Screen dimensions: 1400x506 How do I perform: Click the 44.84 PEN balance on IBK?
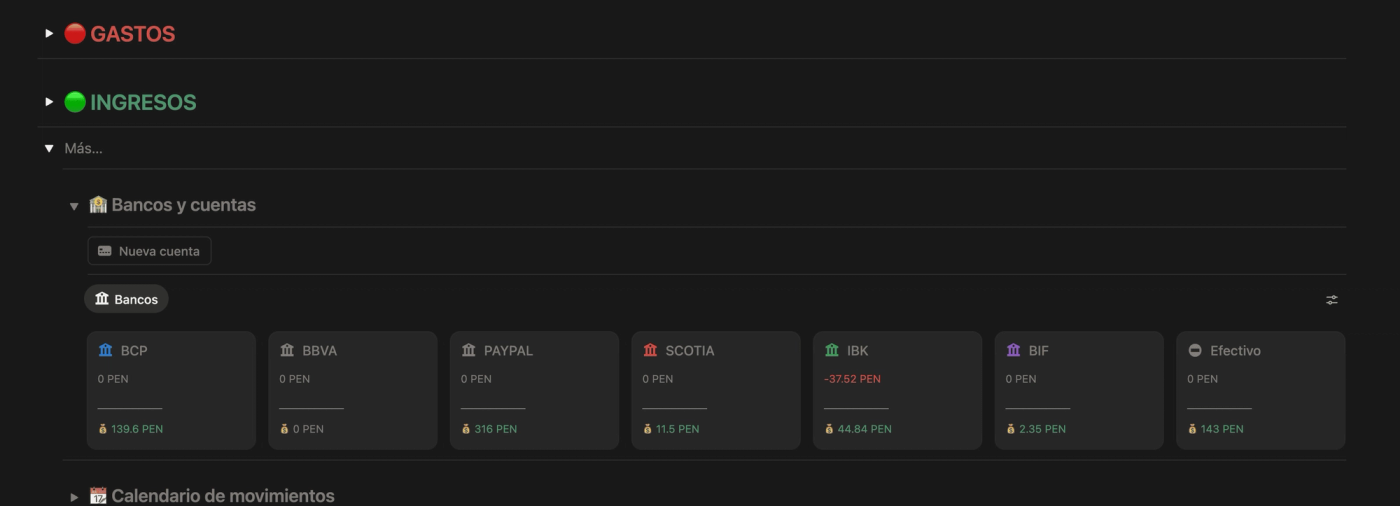pyautogui.click(x=865, y=429)
